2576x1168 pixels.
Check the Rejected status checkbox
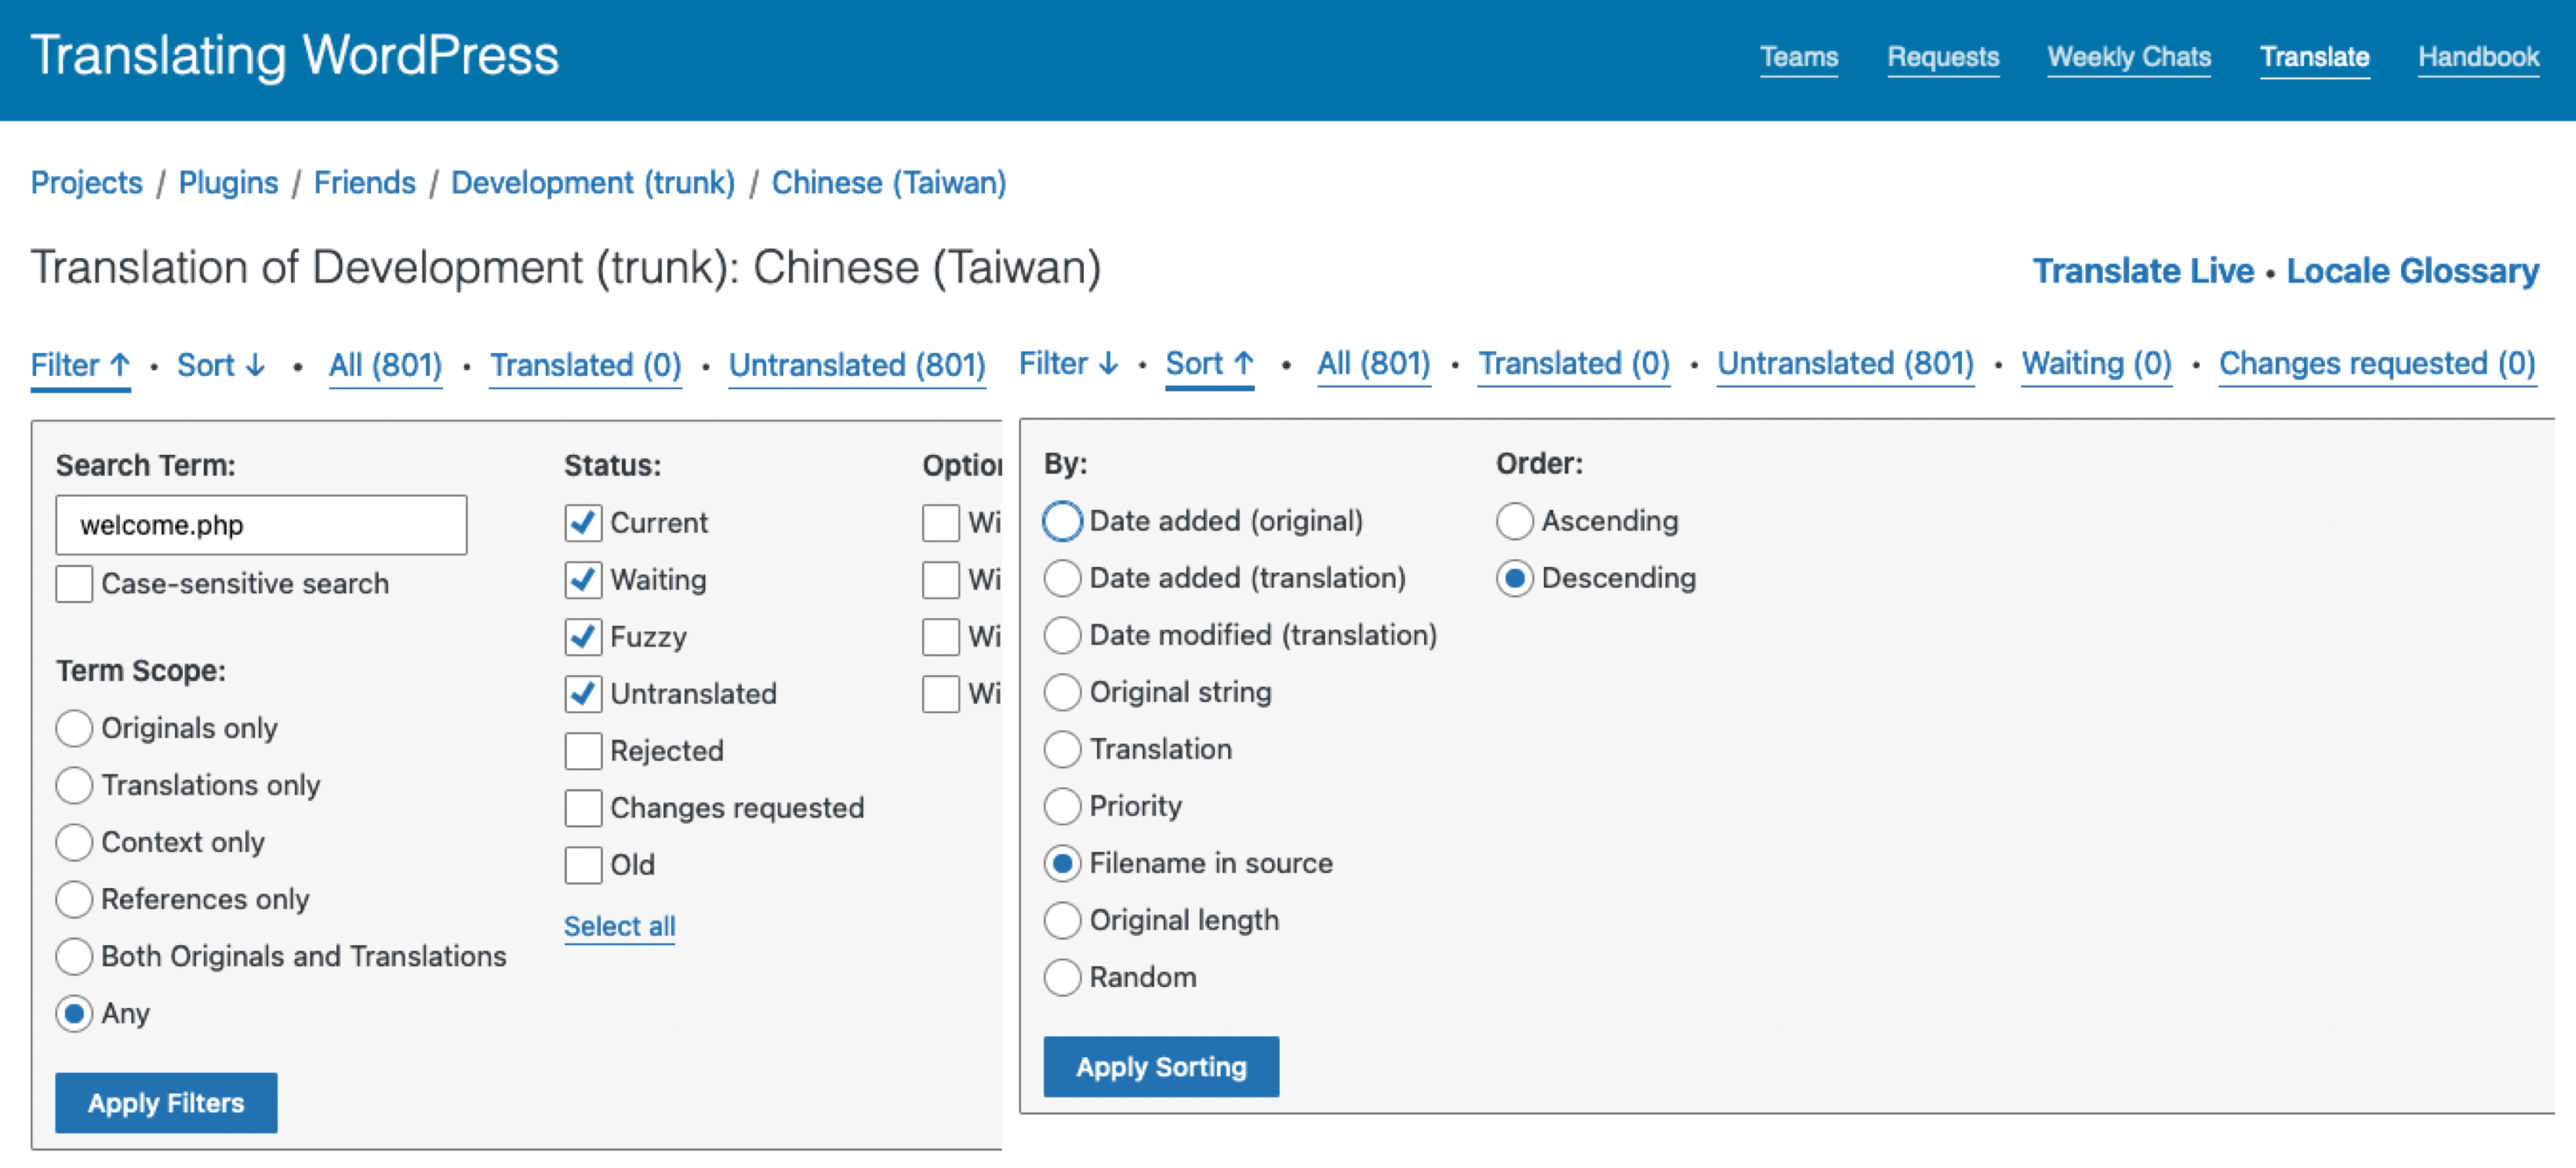point(583,751)
